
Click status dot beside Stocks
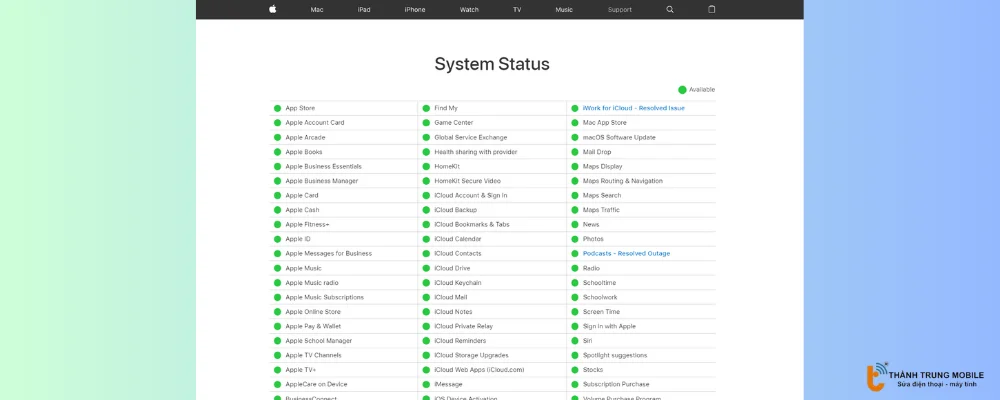[575, 369]
